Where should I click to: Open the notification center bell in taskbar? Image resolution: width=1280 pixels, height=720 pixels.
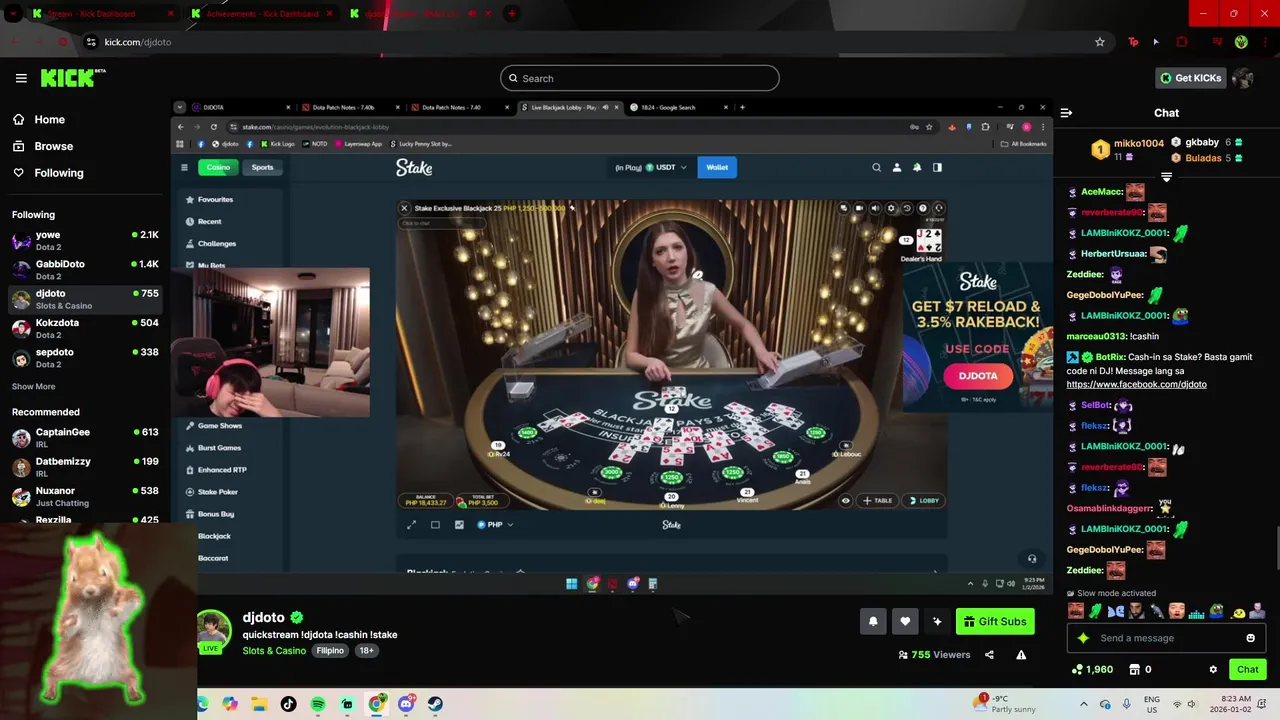click(x=1263, y=704)
